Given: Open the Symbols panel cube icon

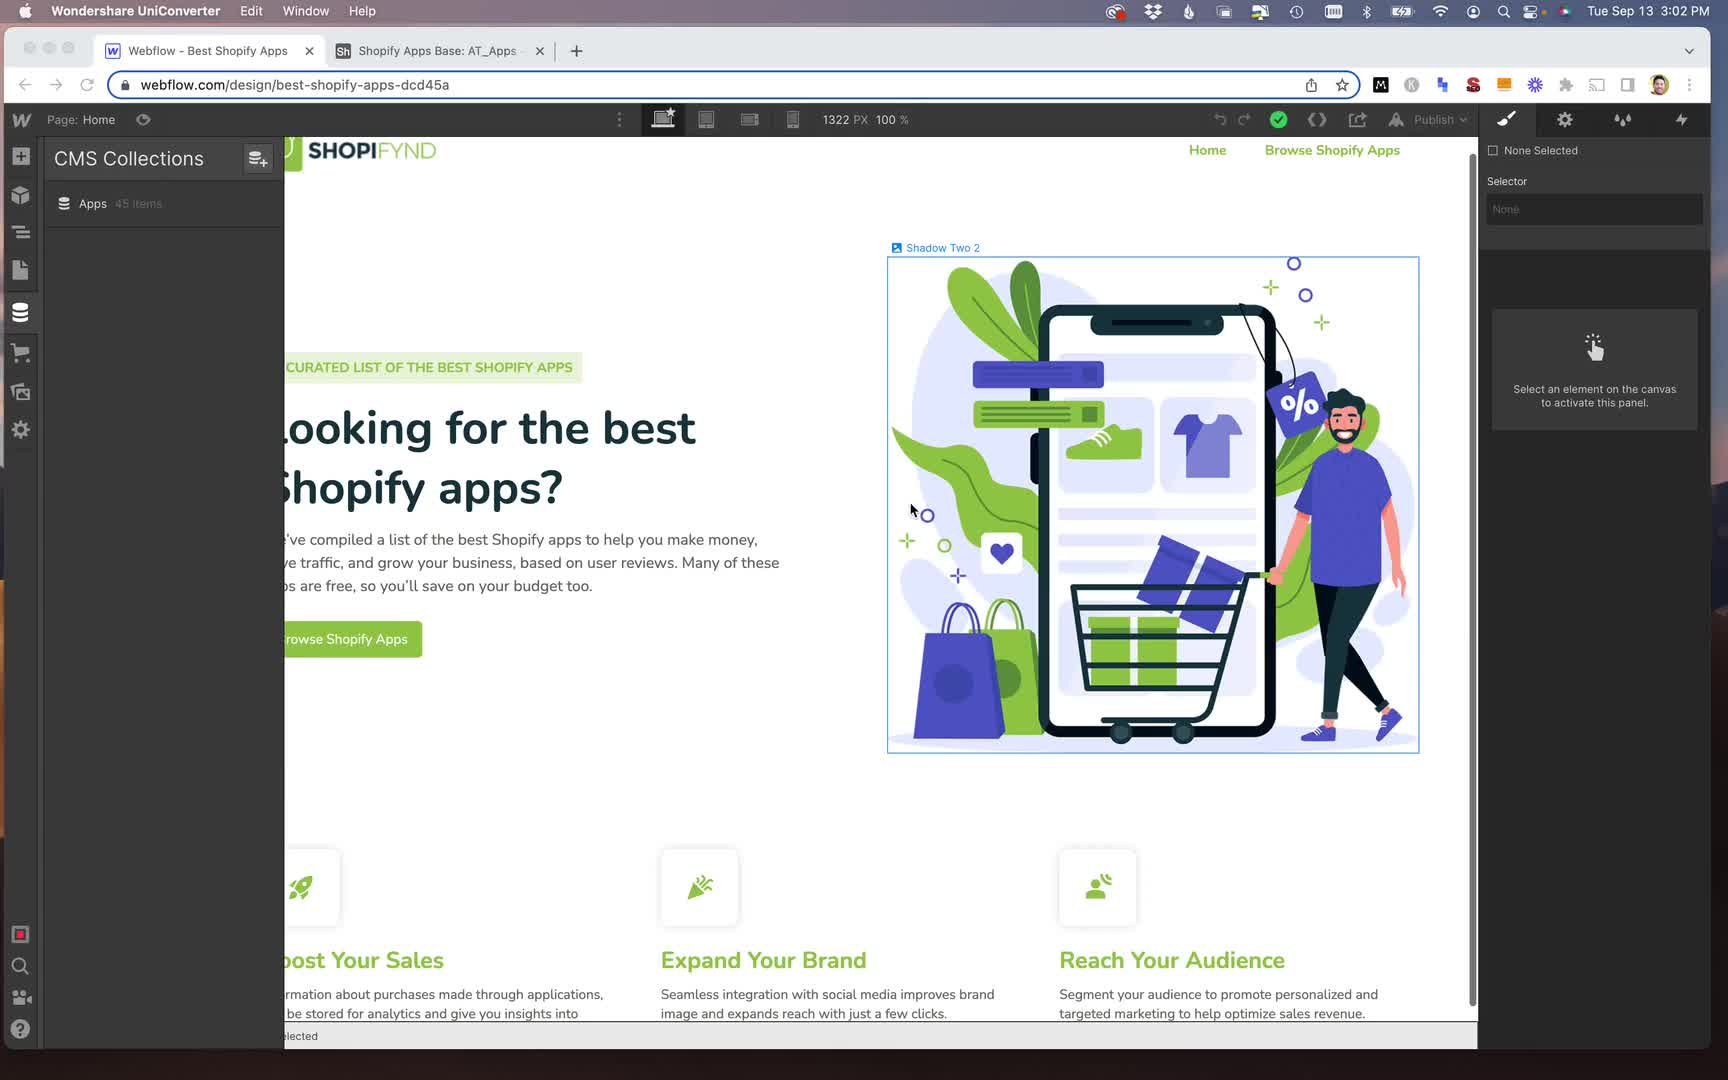Looking at the screenshot, I should 21,195.
